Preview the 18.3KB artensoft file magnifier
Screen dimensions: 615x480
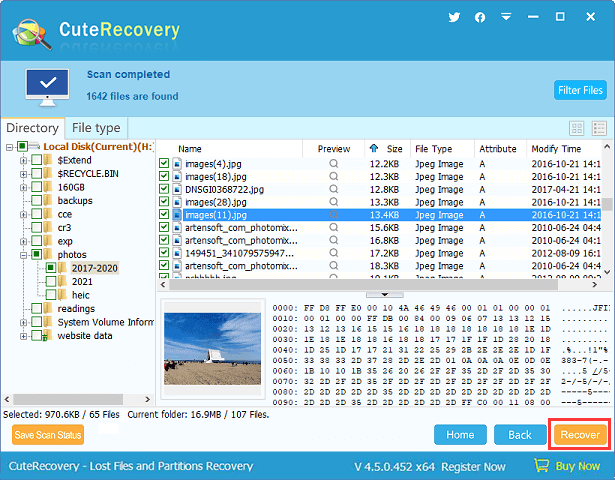click(333, 265)
